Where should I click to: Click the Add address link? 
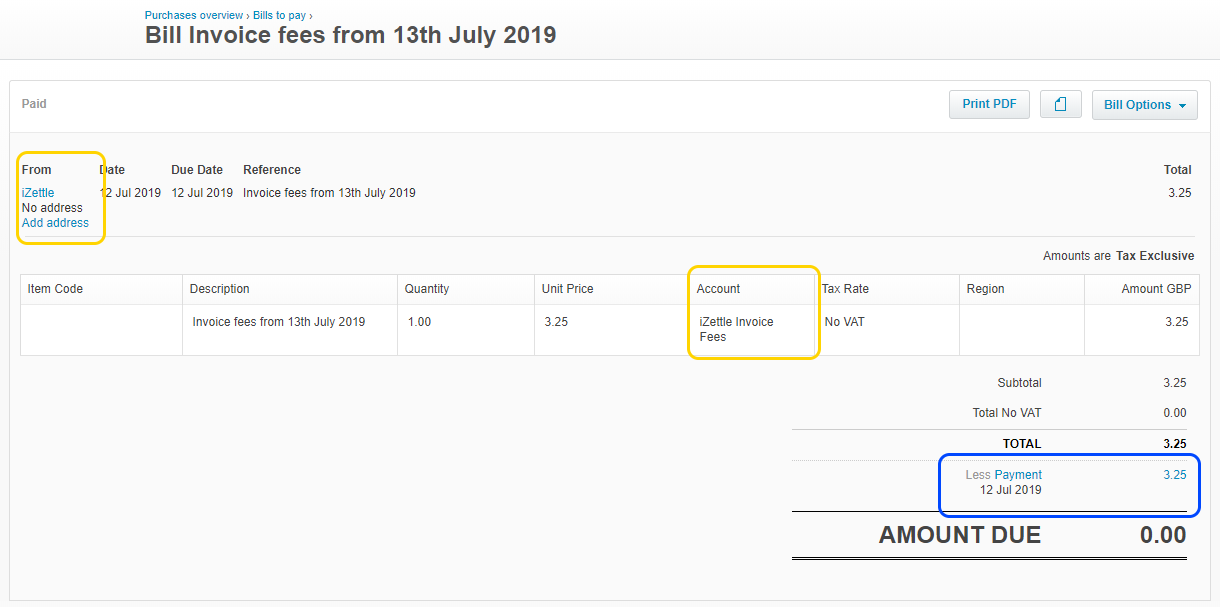click(55, 223)
